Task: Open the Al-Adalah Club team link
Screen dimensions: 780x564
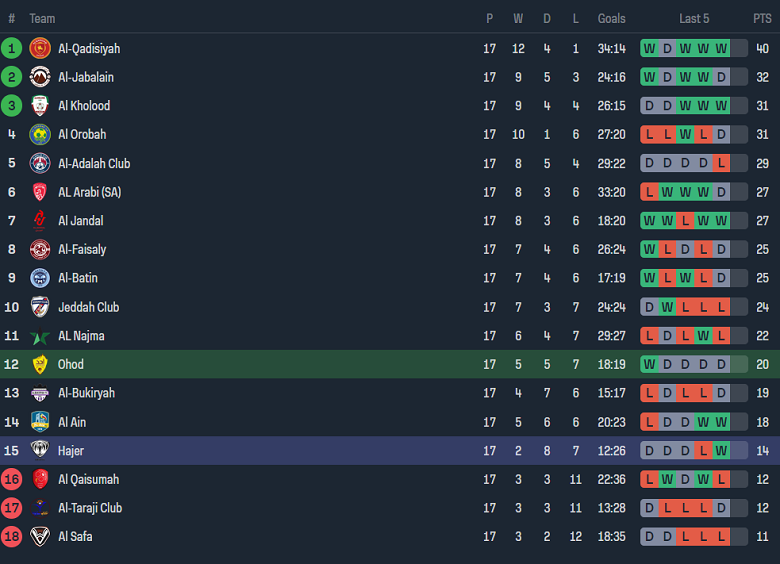Action: click(x=94, y=163)
